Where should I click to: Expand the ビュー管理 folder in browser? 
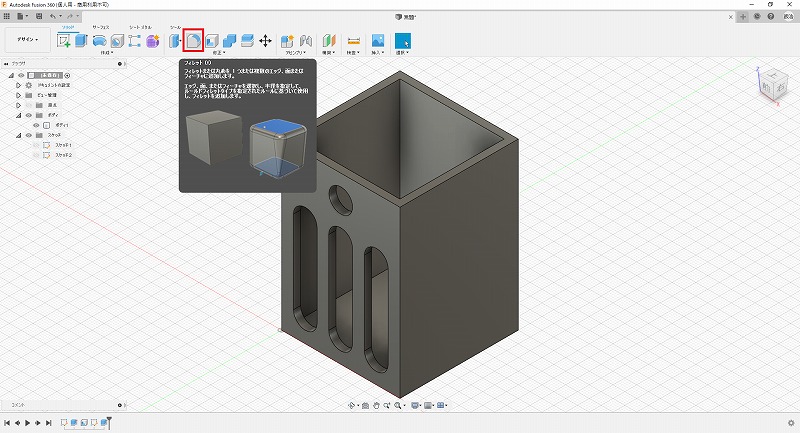pyautogui.click(x=17, y=95)
